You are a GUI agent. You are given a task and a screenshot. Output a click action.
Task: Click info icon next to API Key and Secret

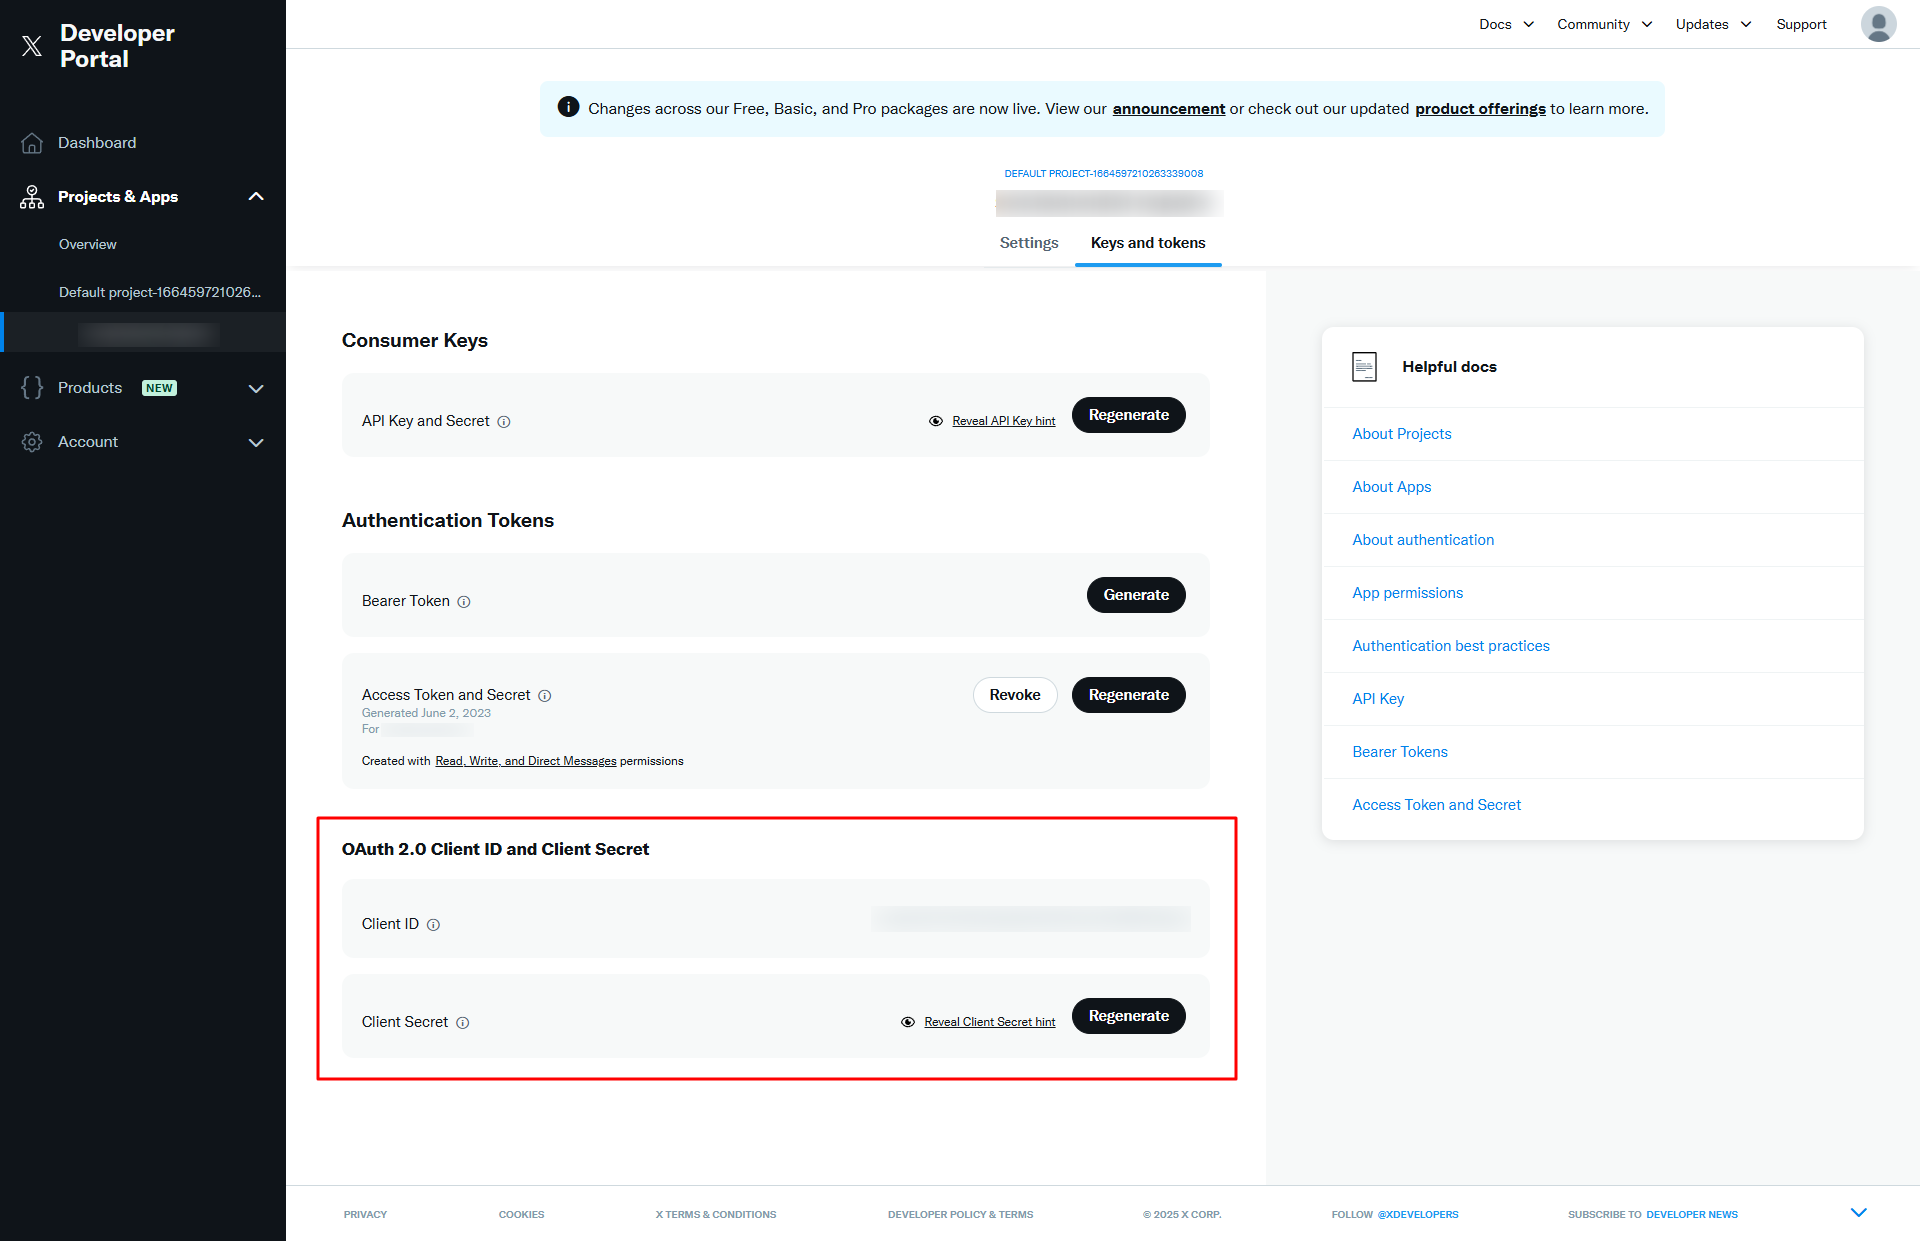point(504,422)
